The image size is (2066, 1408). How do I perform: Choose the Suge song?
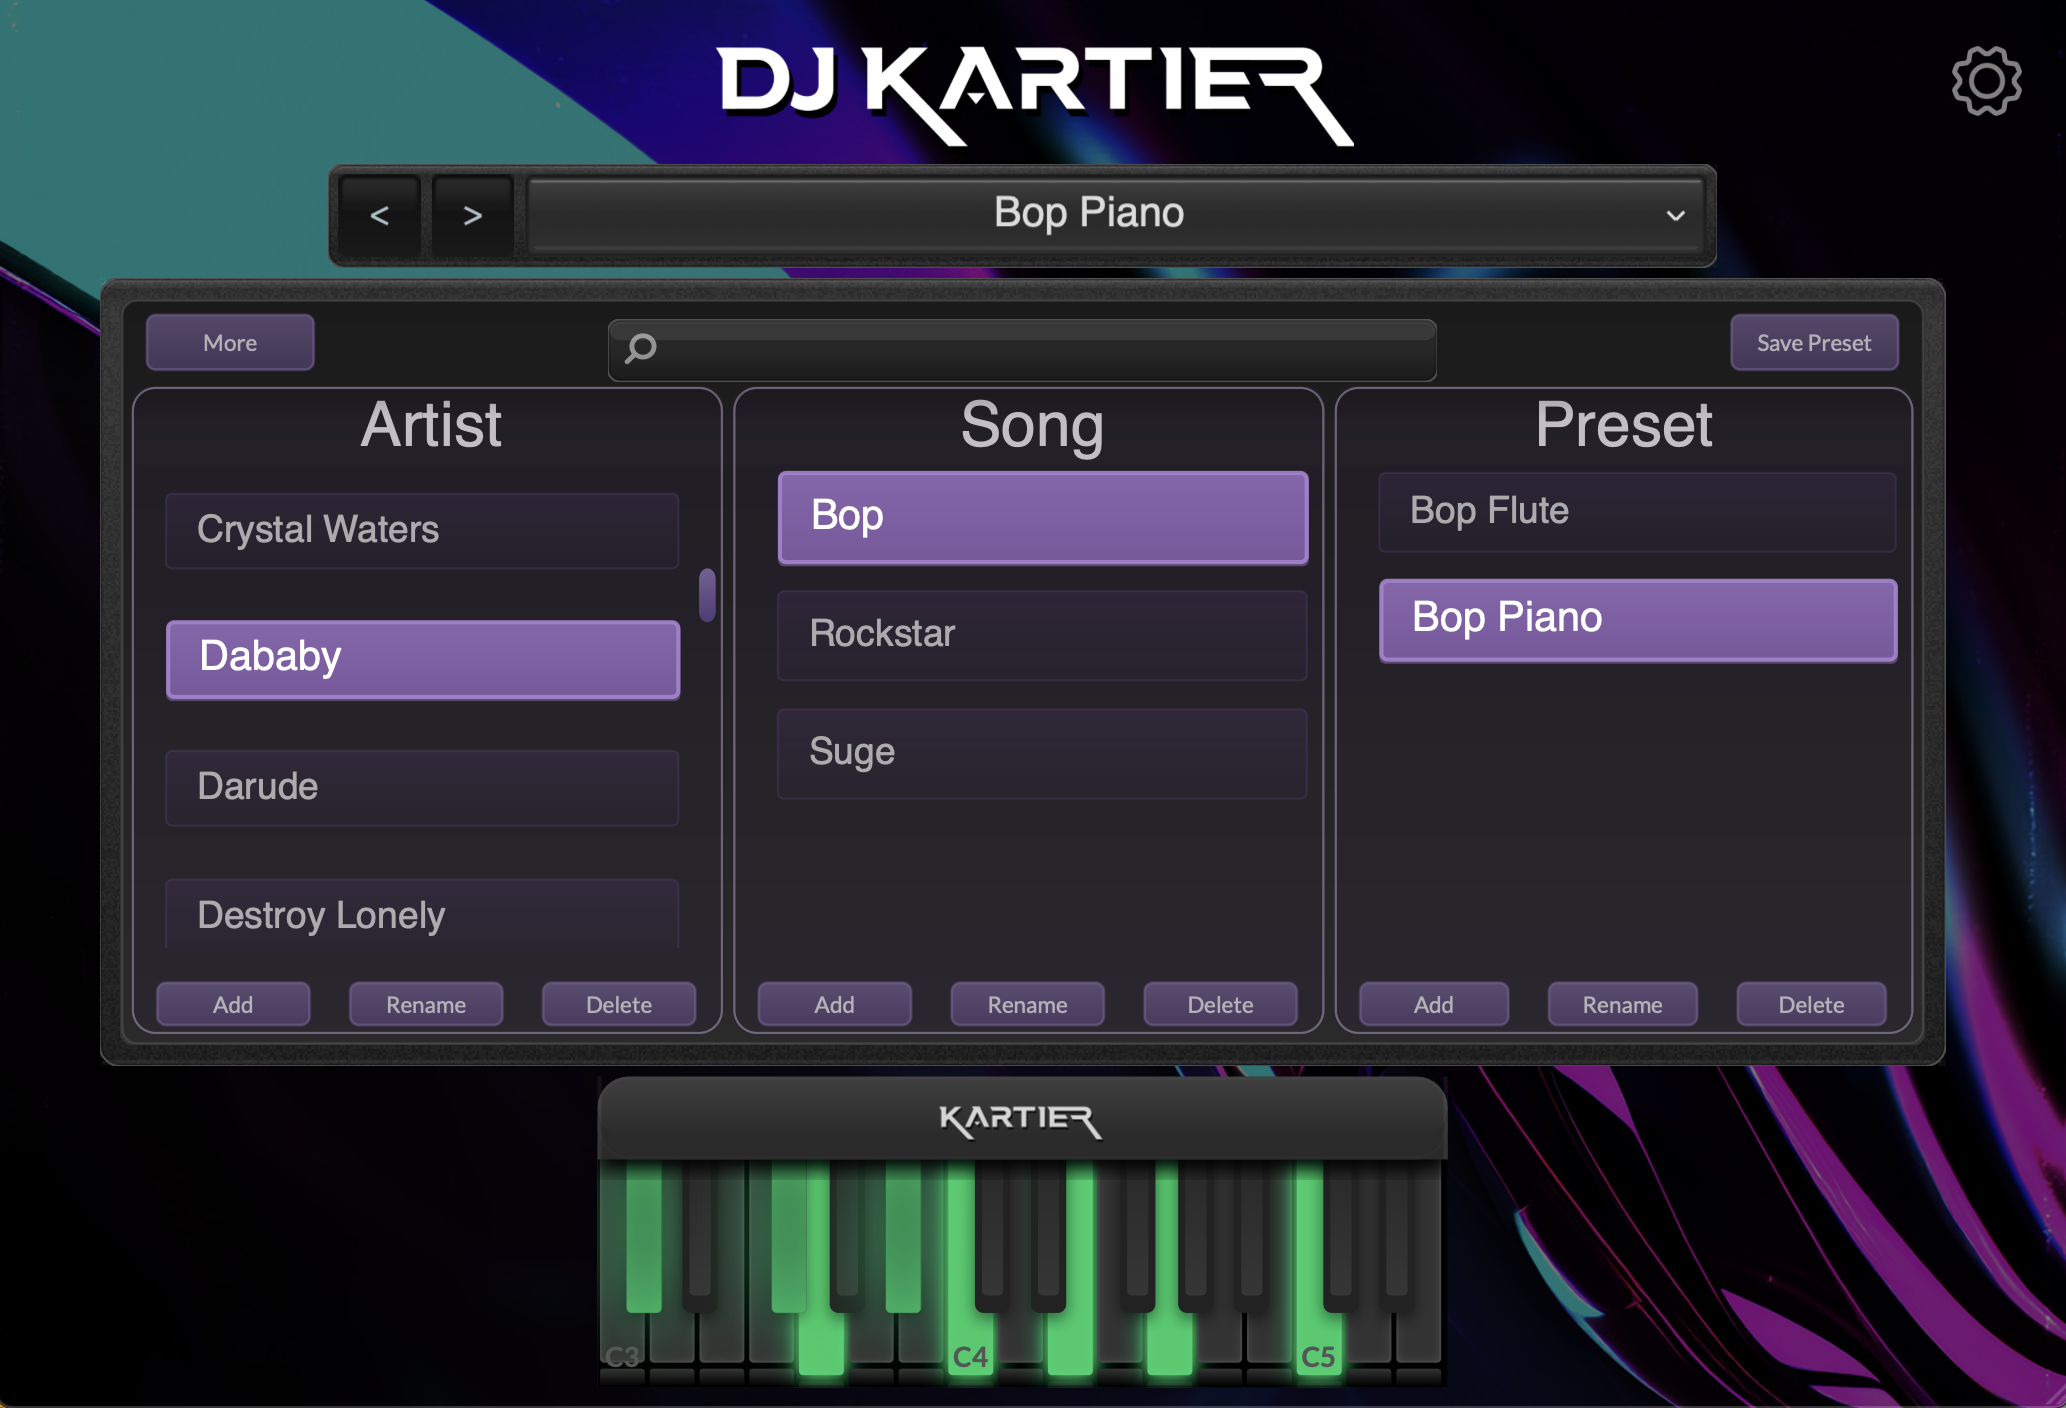[1041, 752]
